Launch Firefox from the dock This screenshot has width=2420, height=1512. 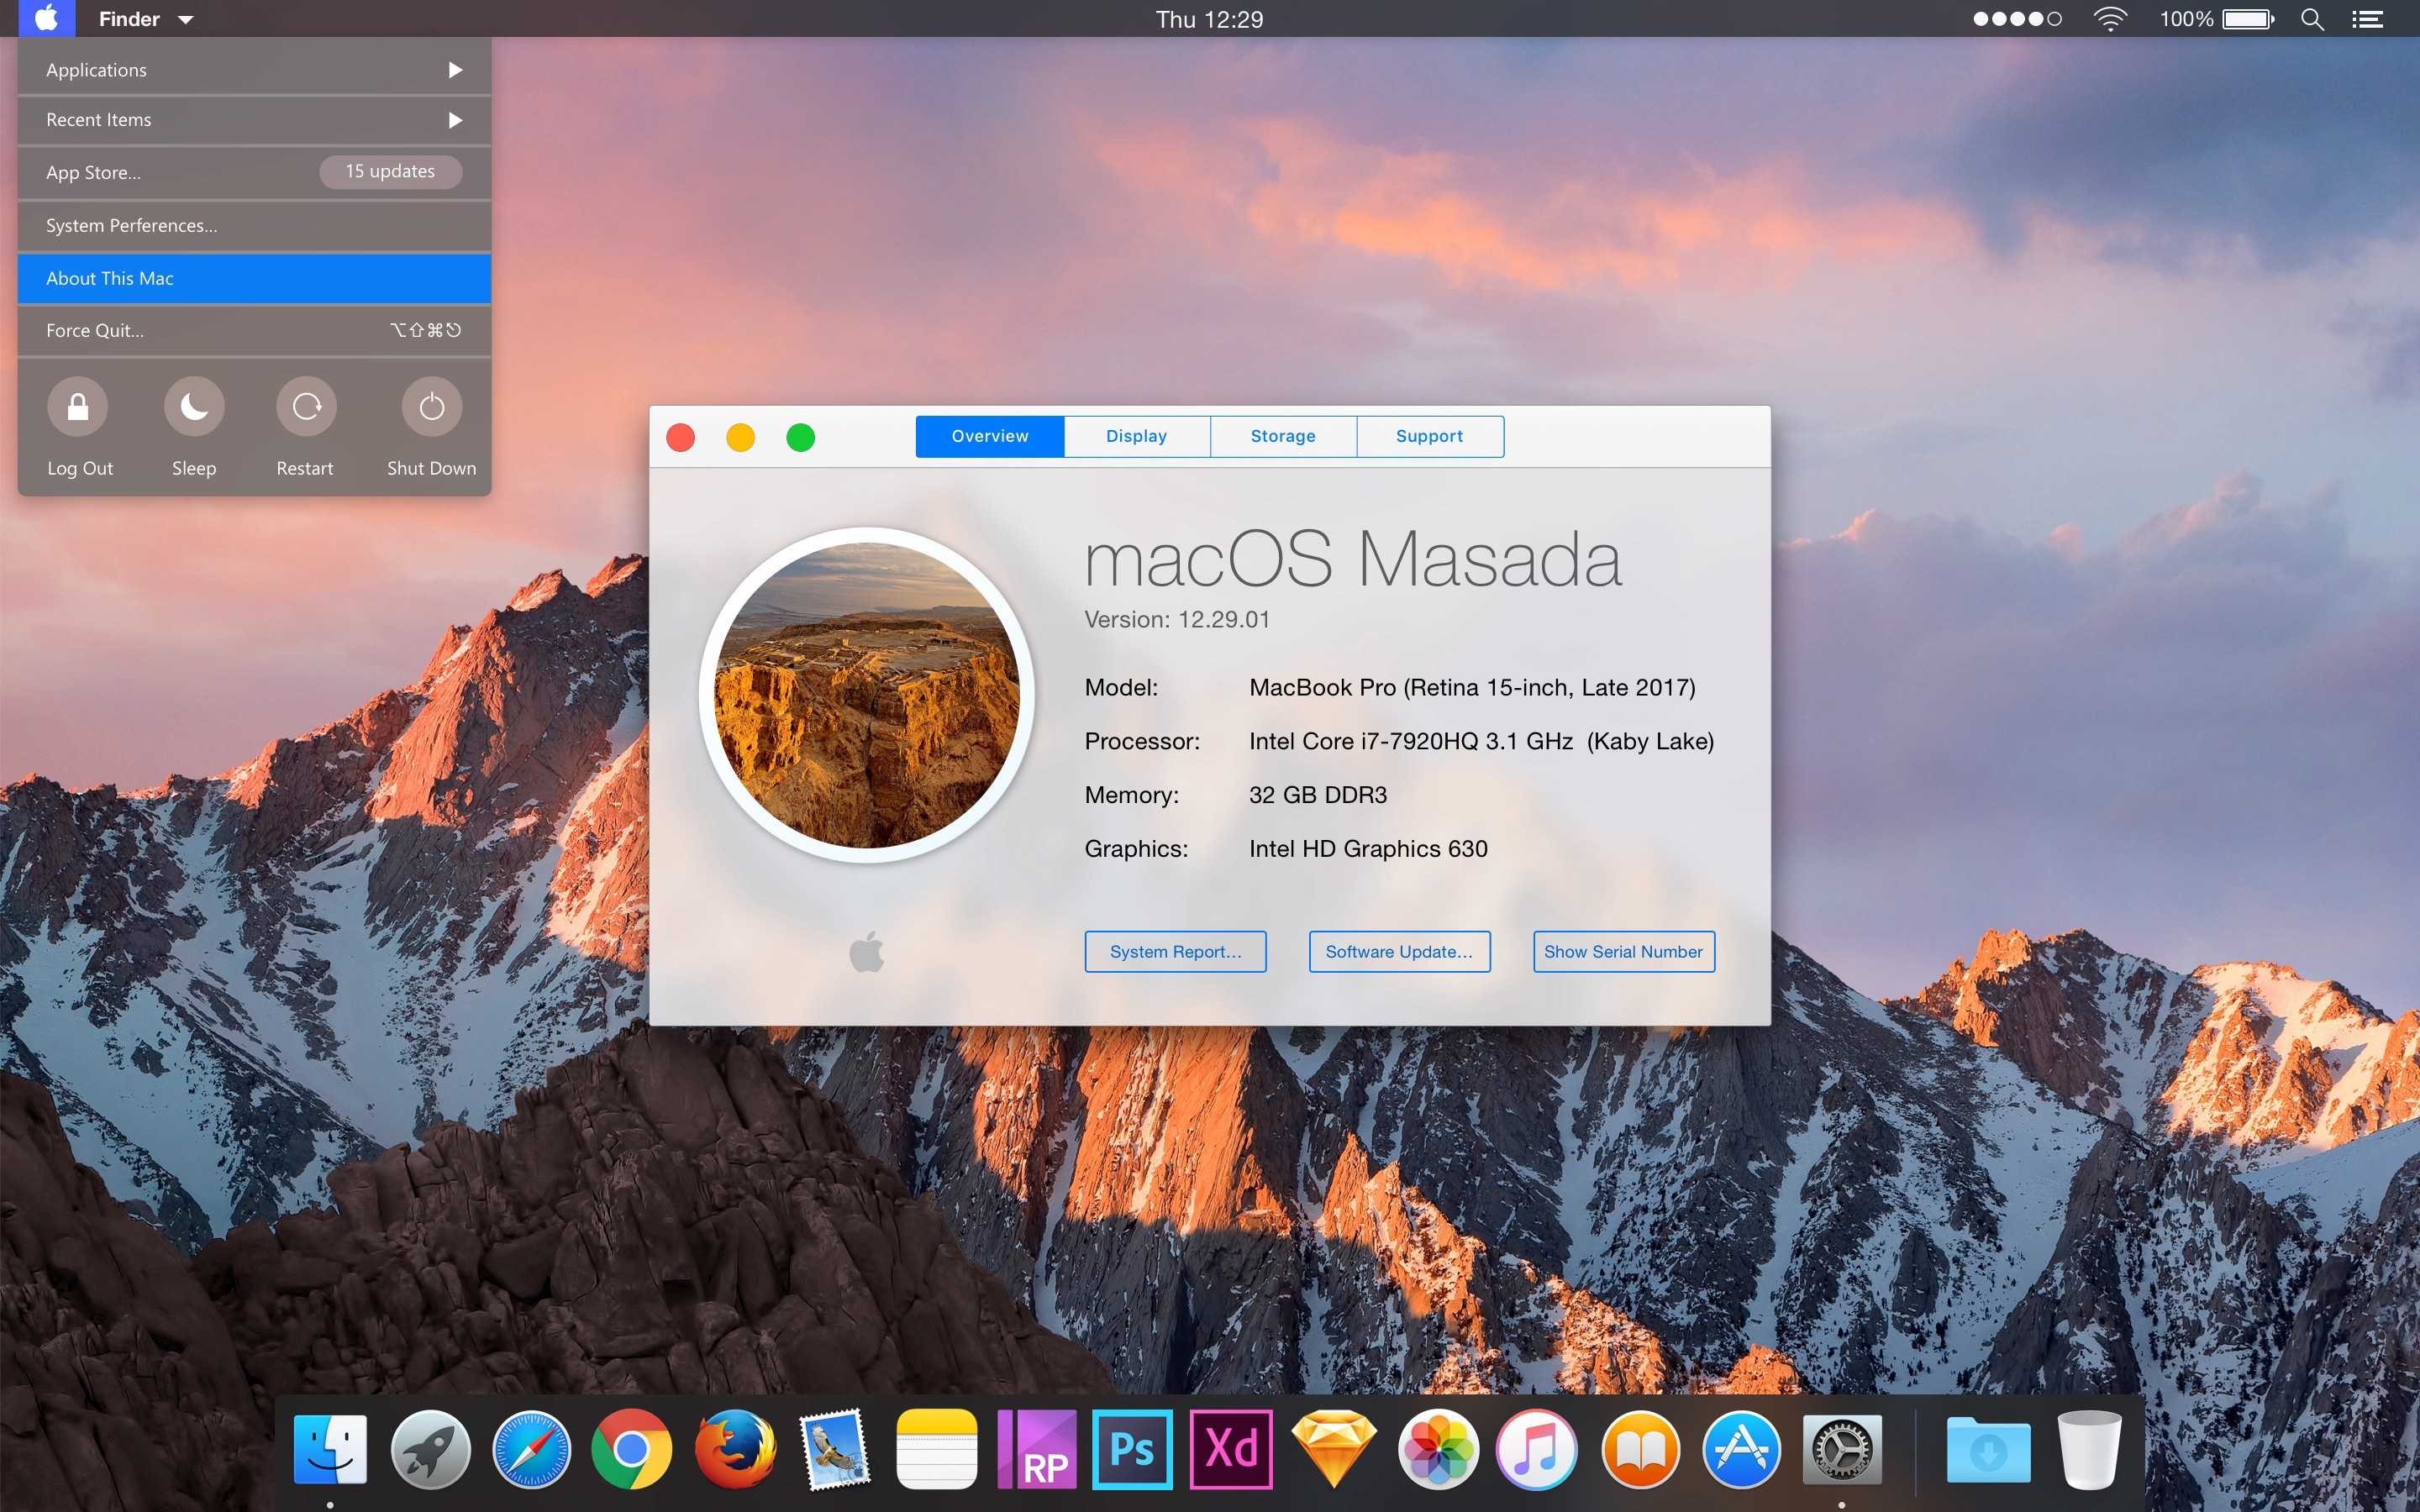732,1446
